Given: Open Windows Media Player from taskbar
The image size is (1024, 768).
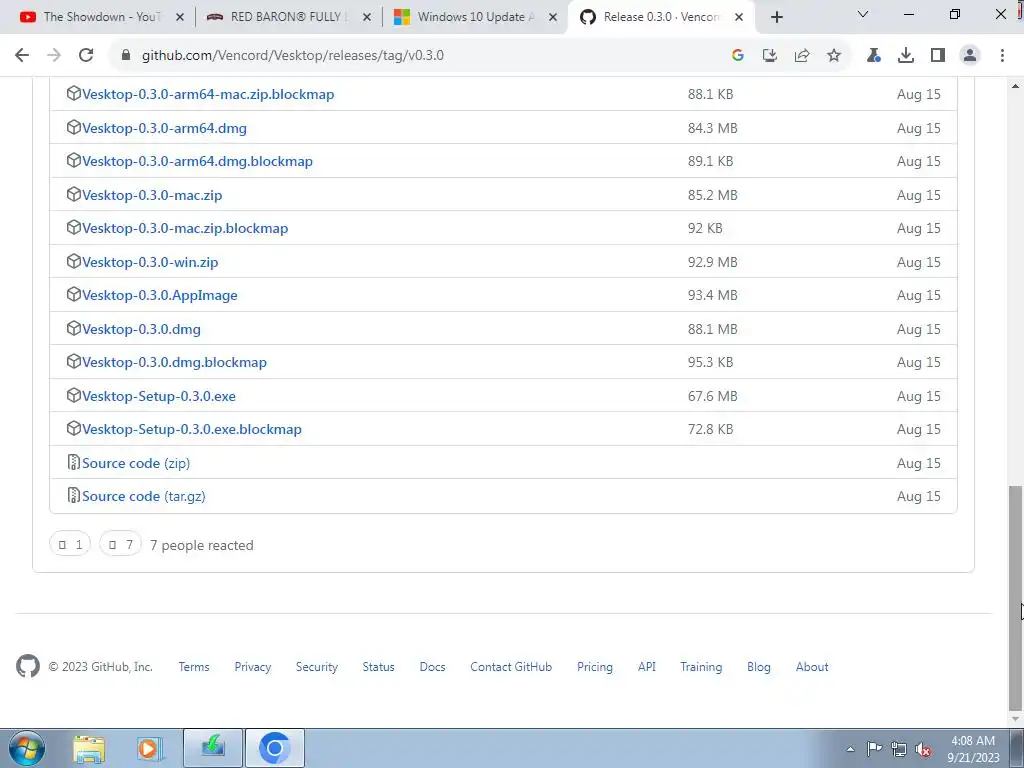Looking at the screenshot, I should [x=150, y=749].
